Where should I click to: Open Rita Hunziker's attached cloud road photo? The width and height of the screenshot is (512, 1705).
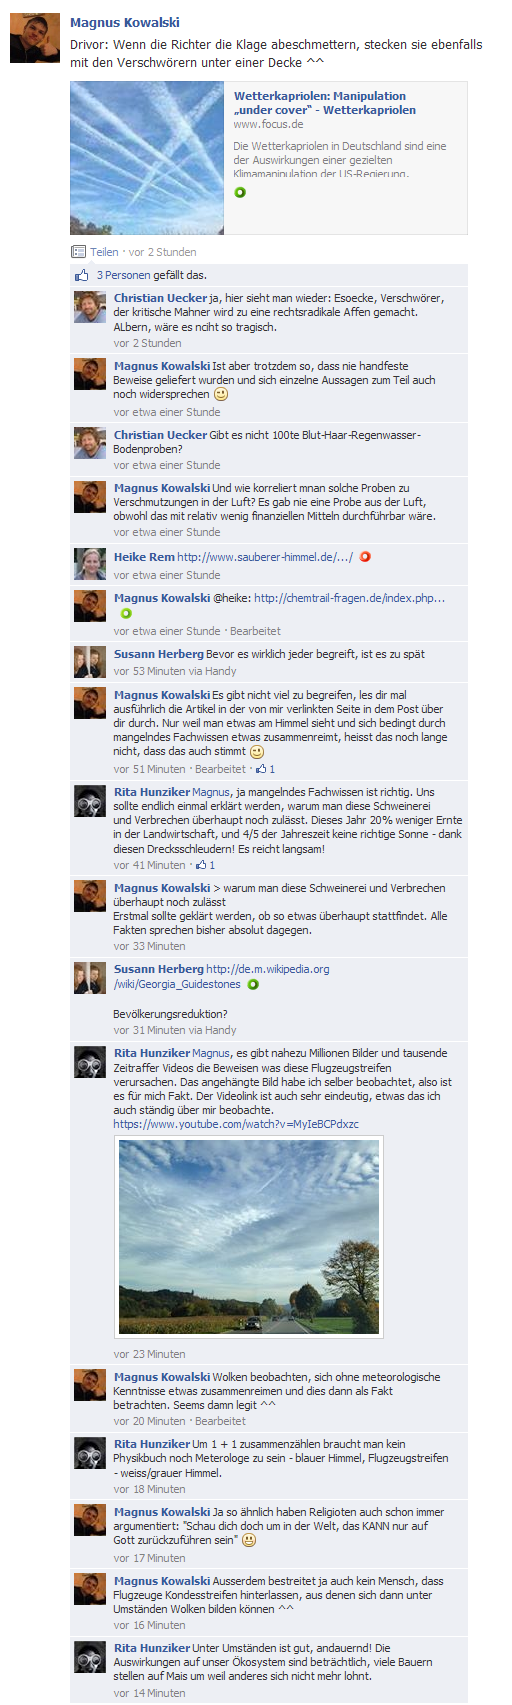[x=250, y=1236]
